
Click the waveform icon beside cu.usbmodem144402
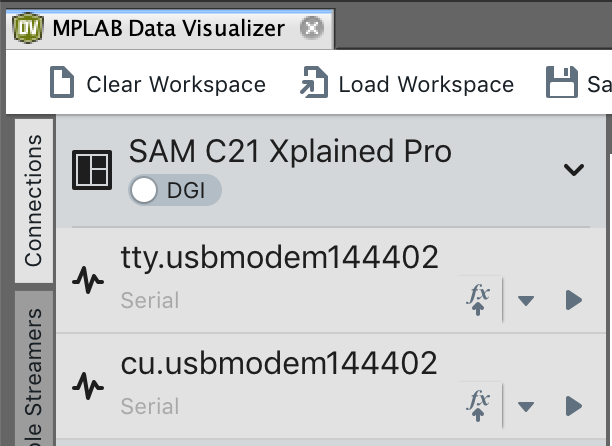tap(89, 385)
